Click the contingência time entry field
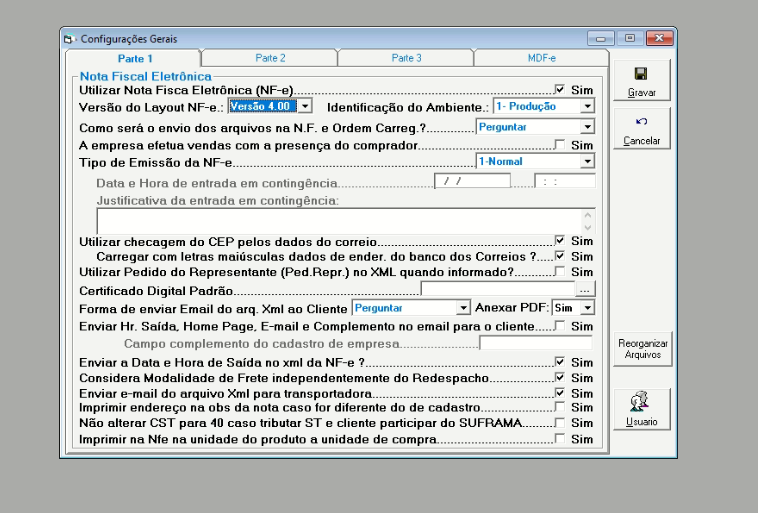Viewport: 758px width, 513px height. [565, 181]
